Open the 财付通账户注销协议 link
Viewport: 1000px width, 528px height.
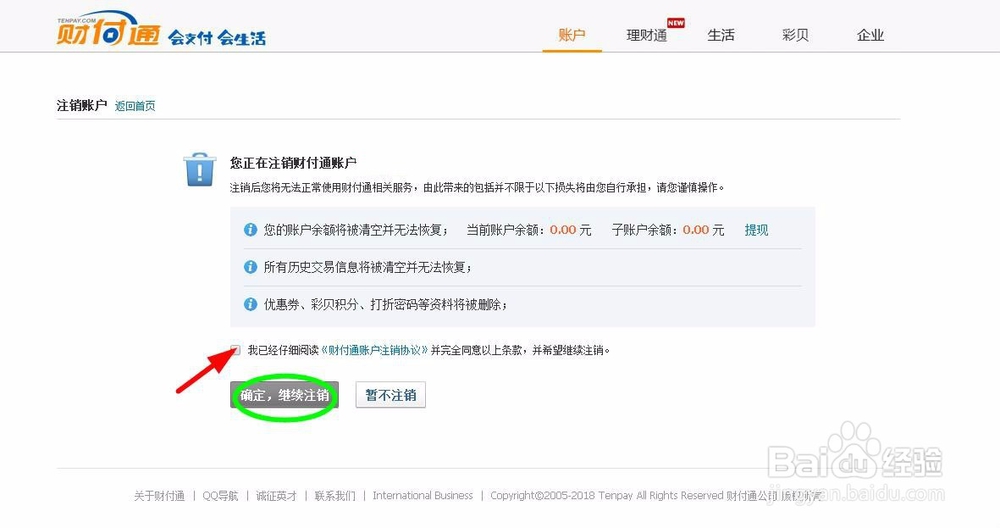point(374,350)
